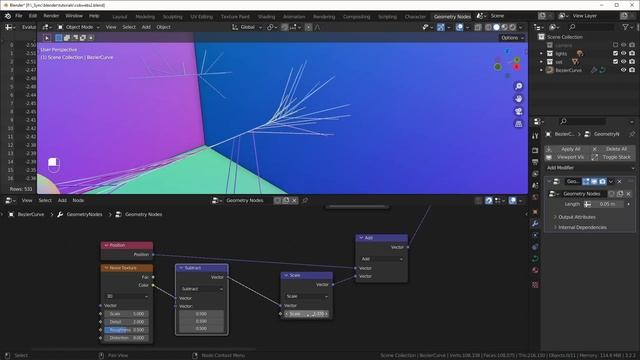Screen dimensions: 640x360
Task: Open the Render properties tab
Action: coord(535,151)
